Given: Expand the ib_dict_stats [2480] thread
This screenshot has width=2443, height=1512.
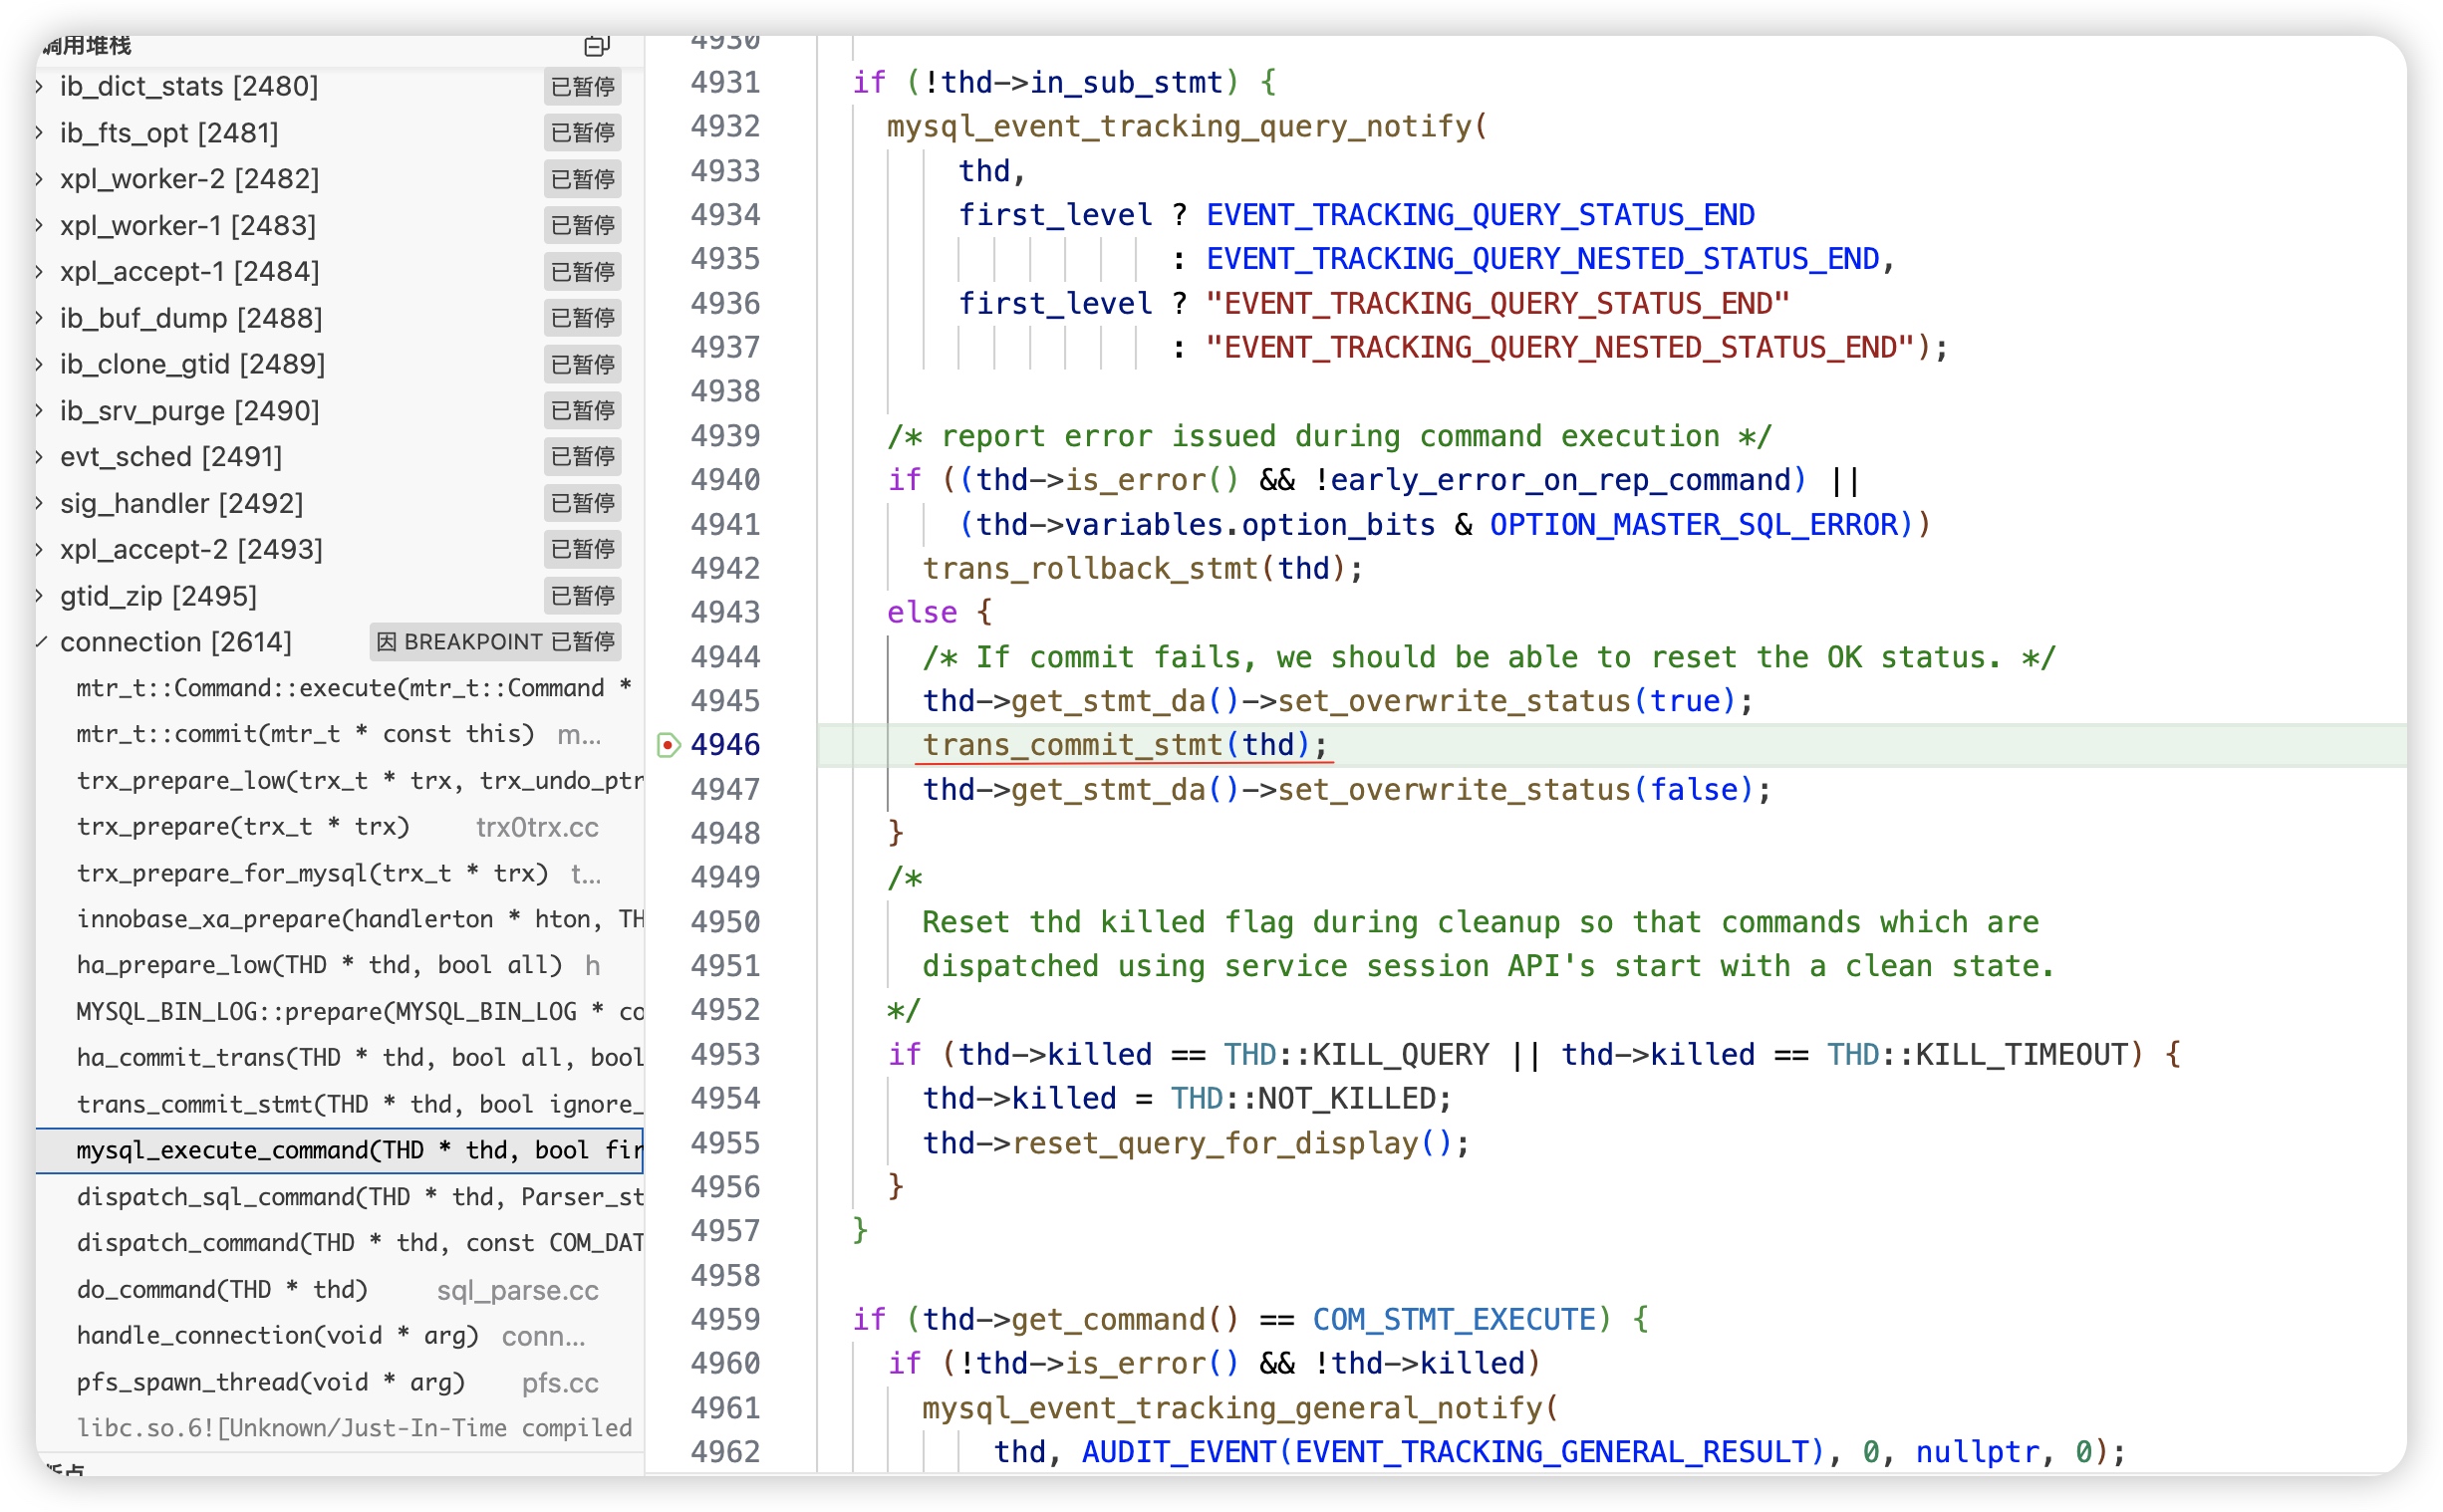Looking at the screenshot, I should (x=40, y=87).
